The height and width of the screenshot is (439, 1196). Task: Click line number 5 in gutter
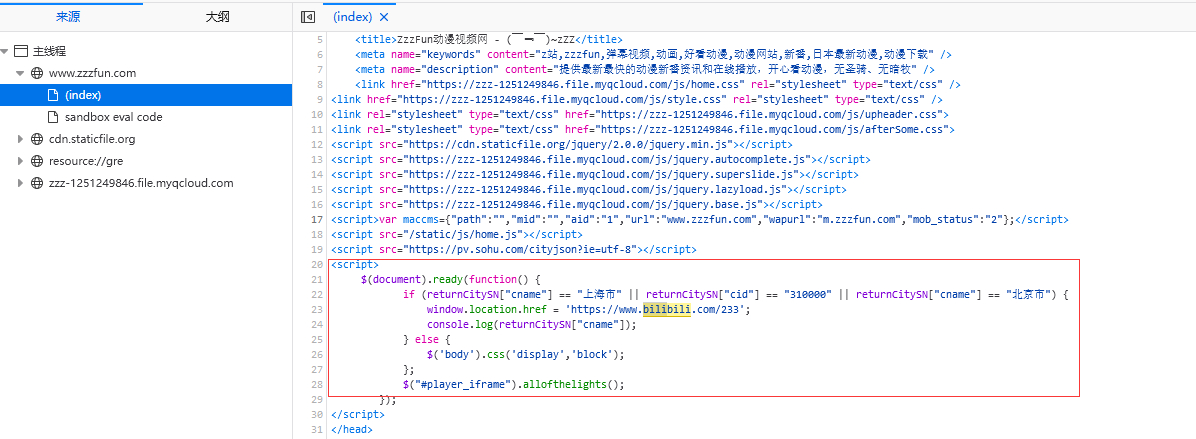click(x=320, y=39)
